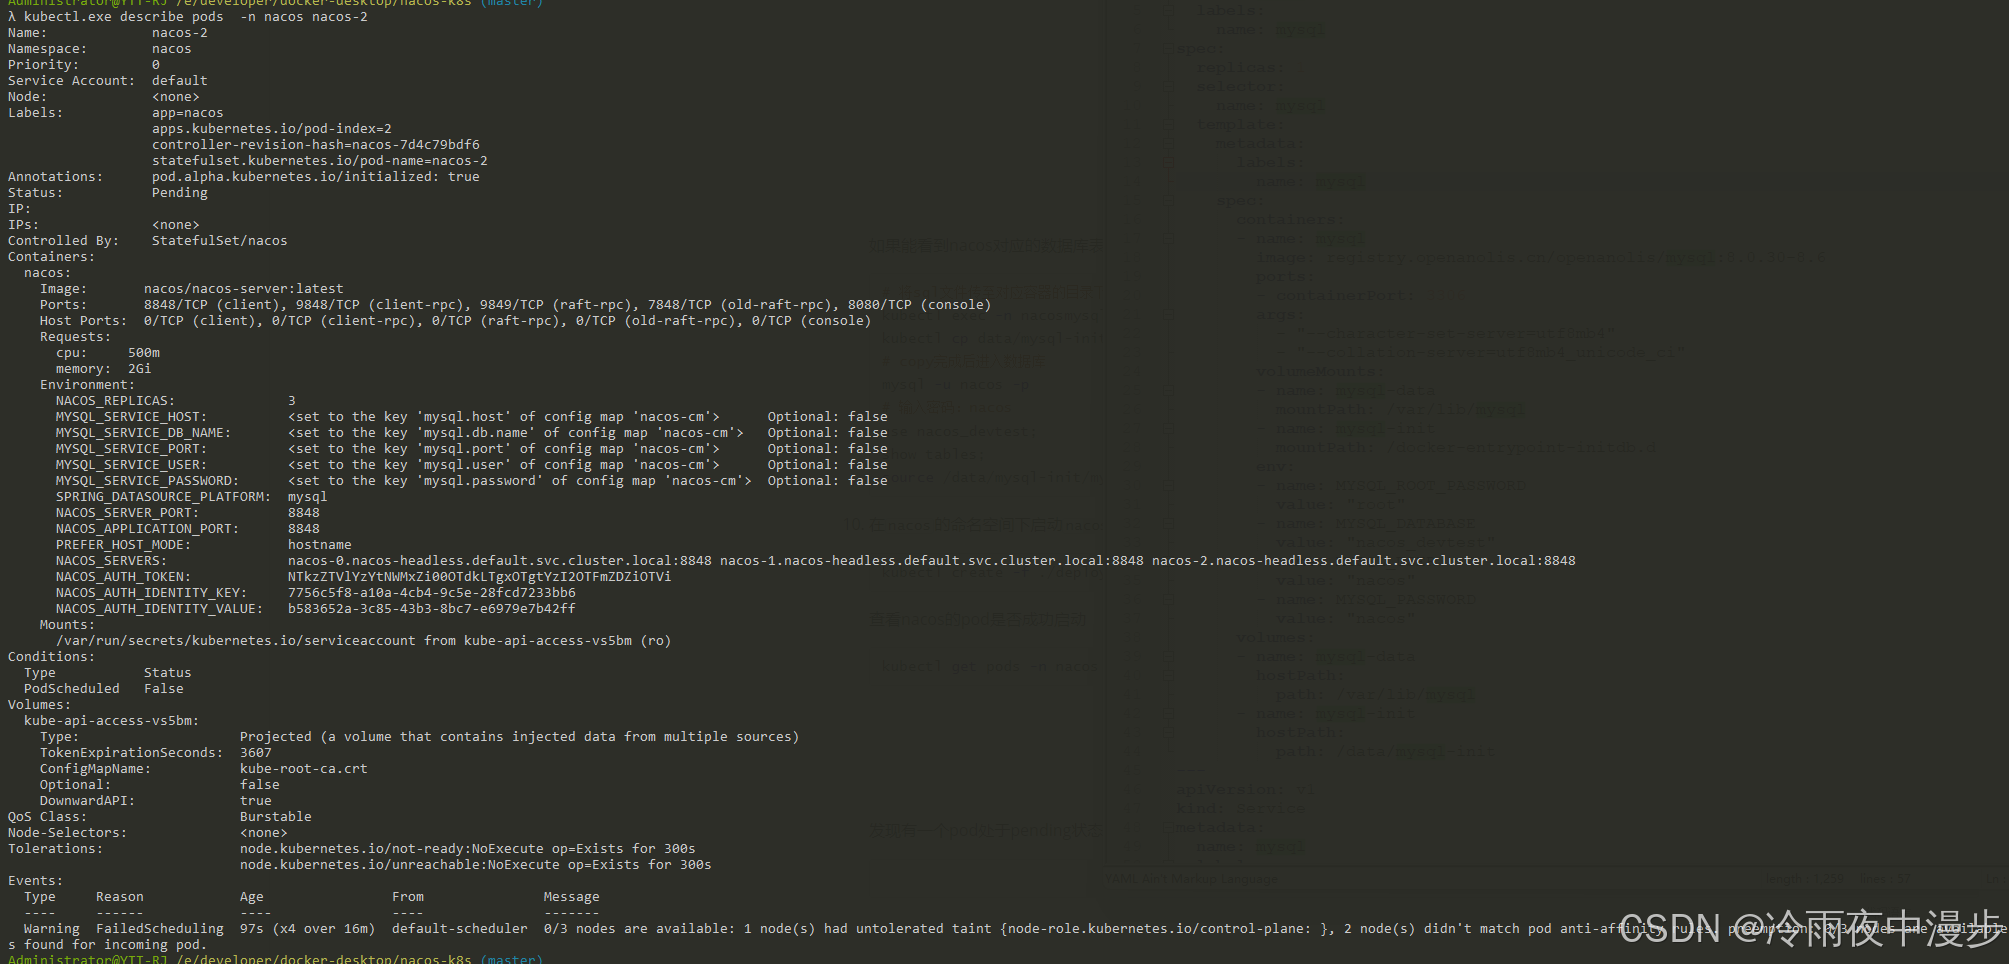Click the 'MYSQL_SERVICE_PASSWORD:' variable name
Screen dimensions: 2009x964
tap(147, 481)
